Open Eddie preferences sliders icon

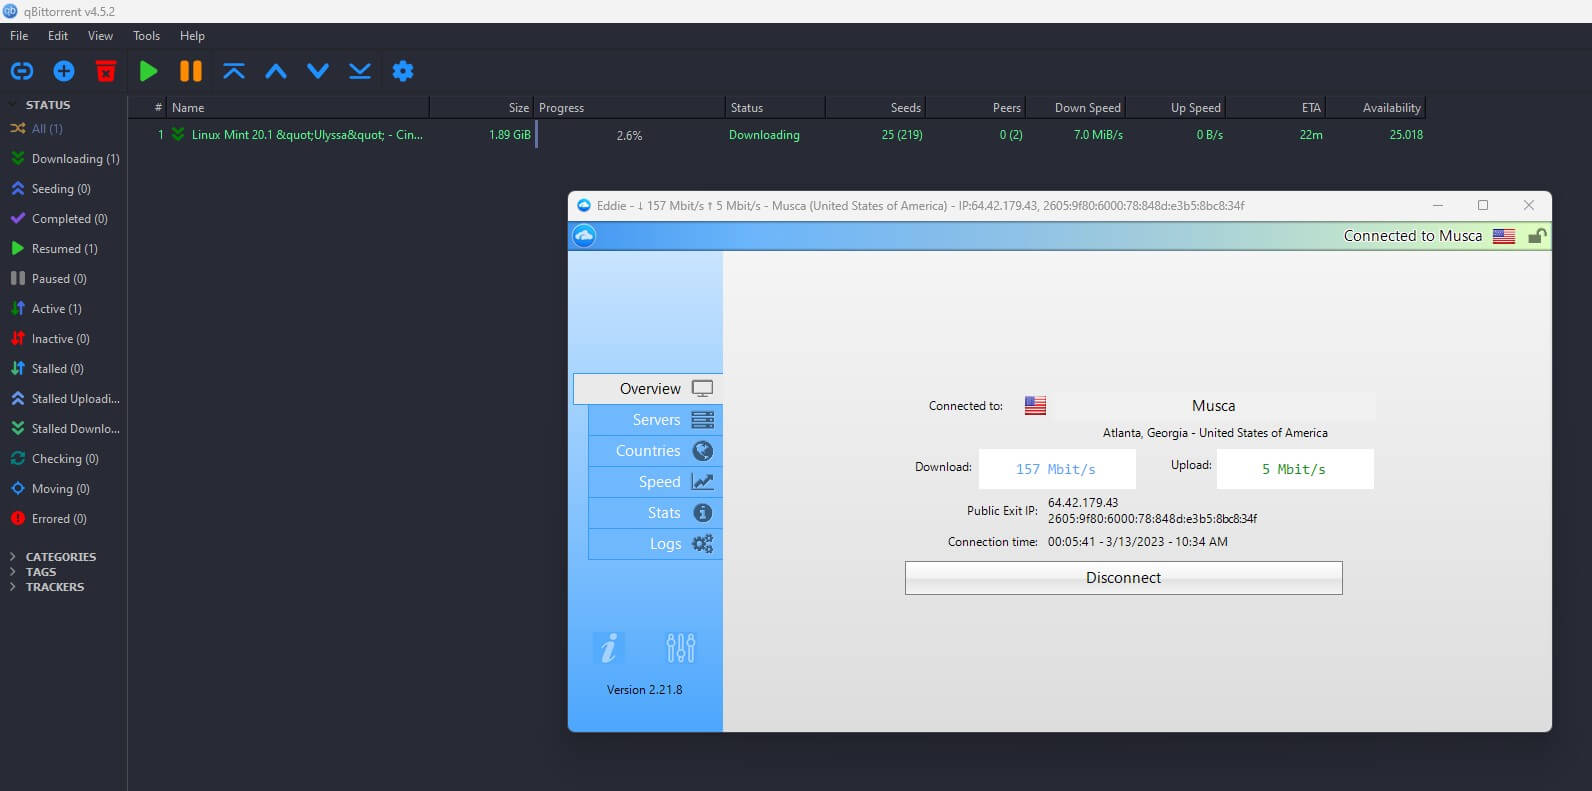(680, 648)
